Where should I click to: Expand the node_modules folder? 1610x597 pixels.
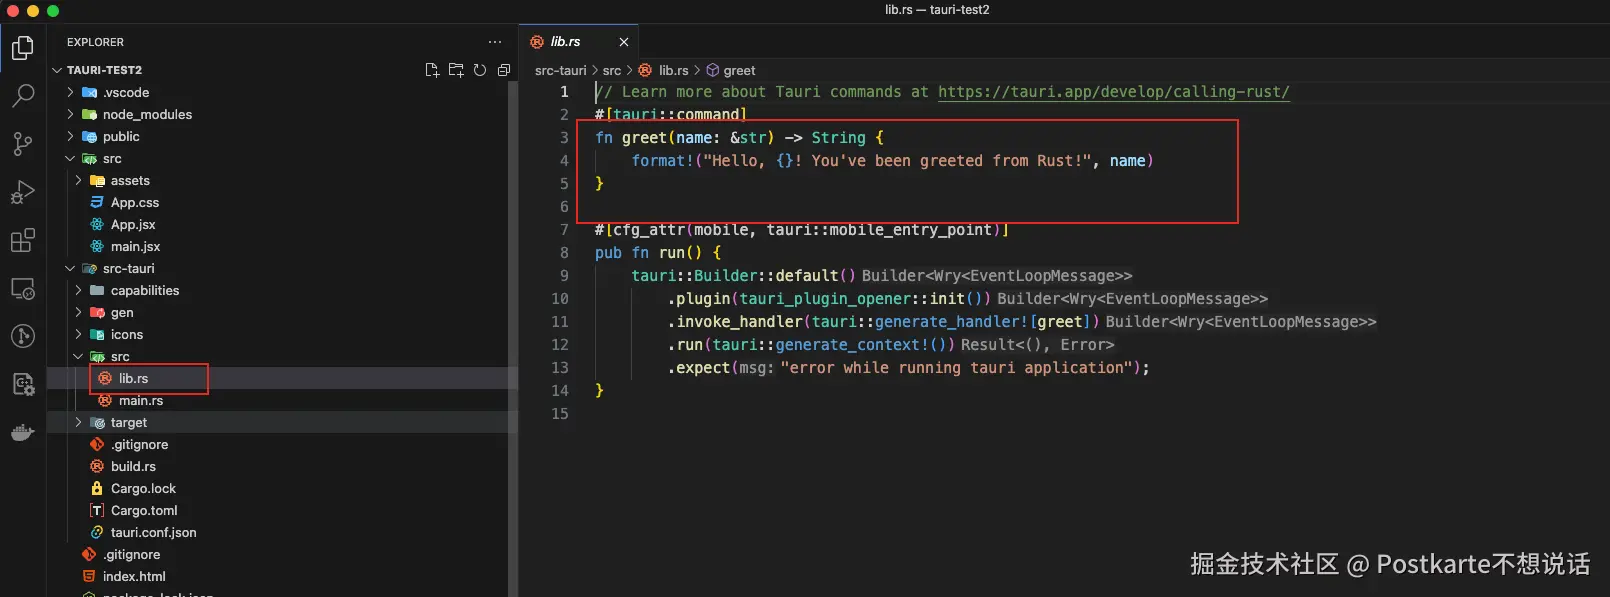(146, 114)
